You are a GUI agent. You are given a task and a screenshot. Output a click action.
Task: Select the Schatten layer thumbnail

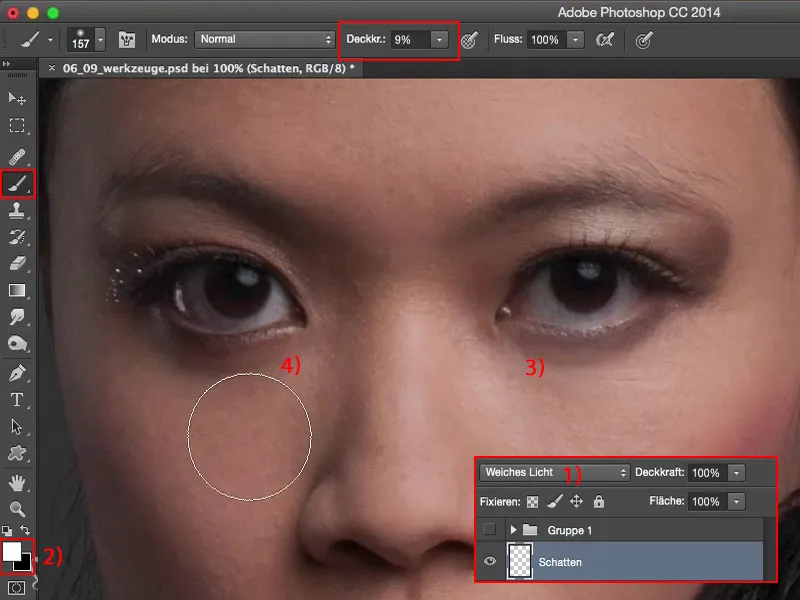click(x=519, y=562)
